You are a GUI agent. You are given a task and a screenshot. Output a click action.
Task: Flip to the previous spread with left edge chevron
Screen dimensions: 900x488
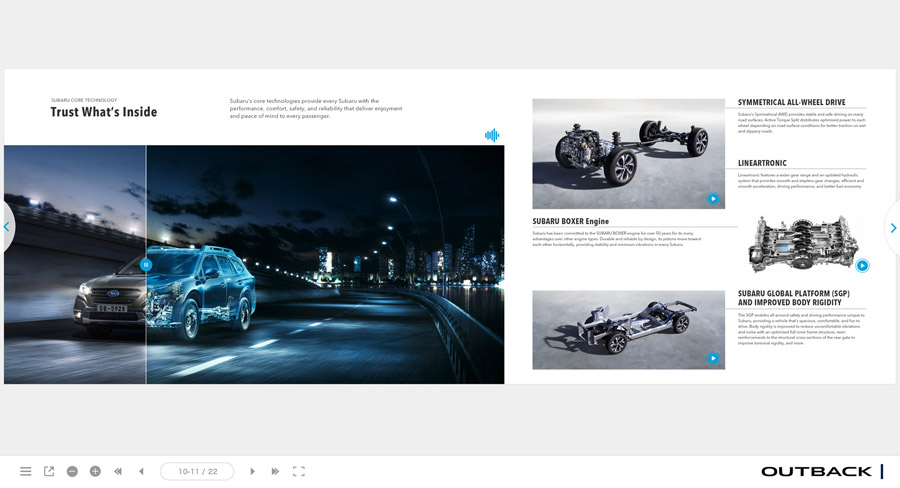coord(7,228)
